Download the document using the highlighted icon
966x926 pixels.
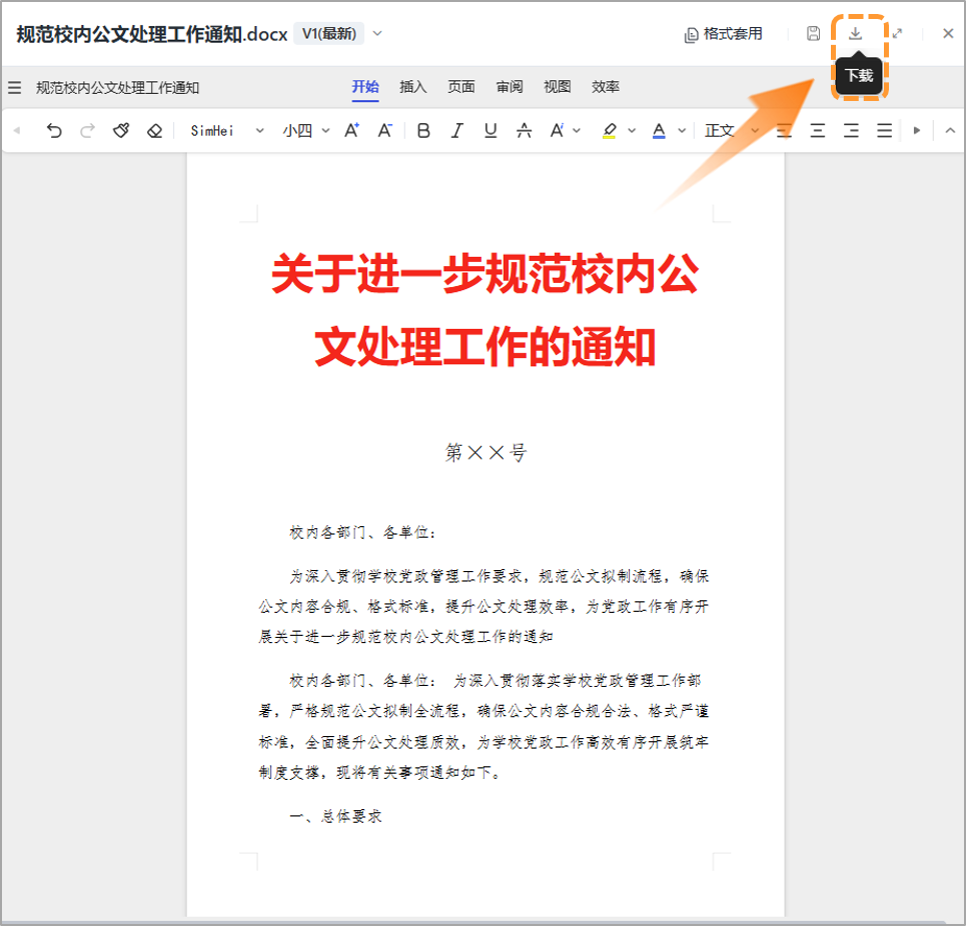(856, 33)
